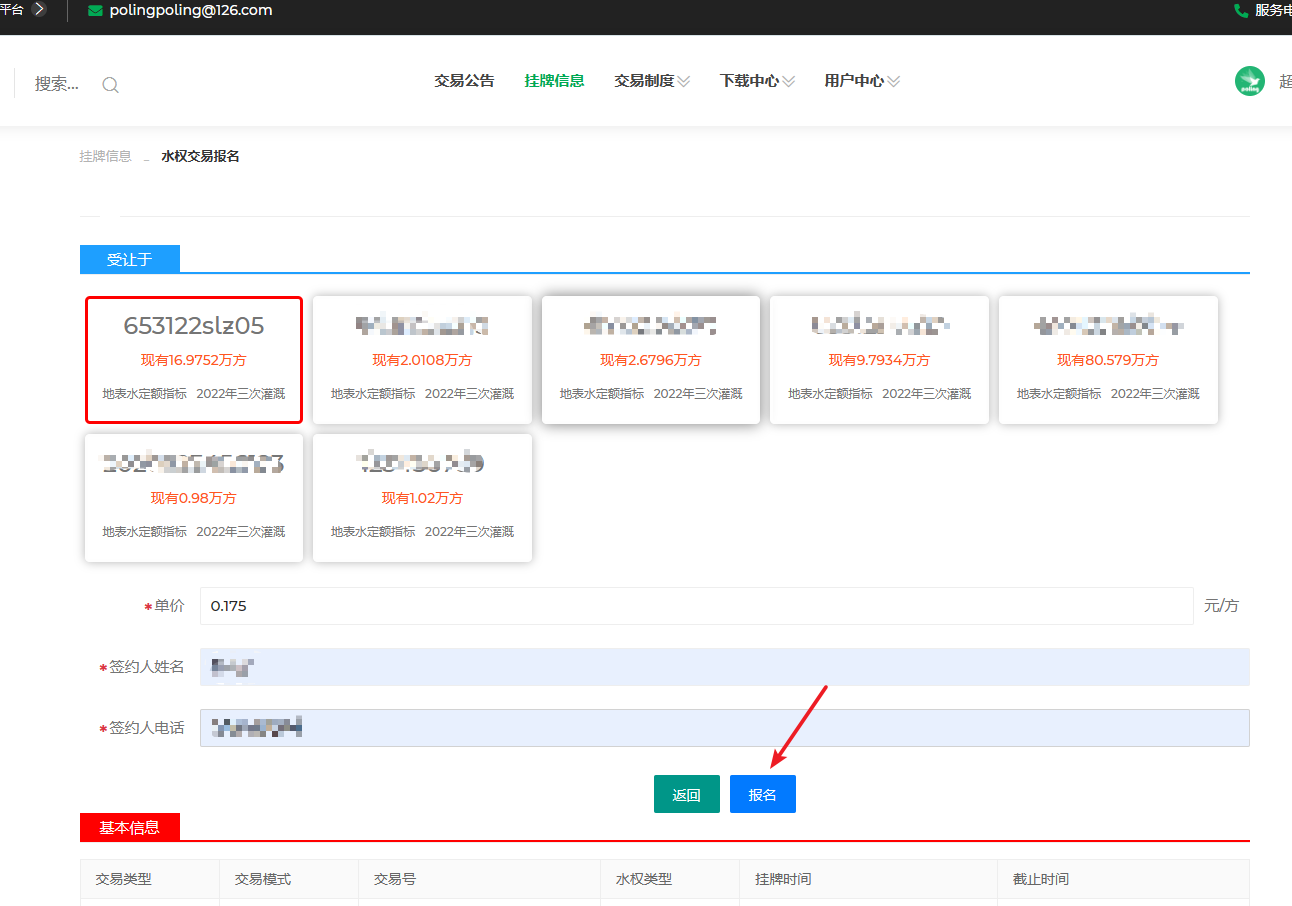
Task: Select the 653122slz05 water rights card
Action: click(193, 360)
